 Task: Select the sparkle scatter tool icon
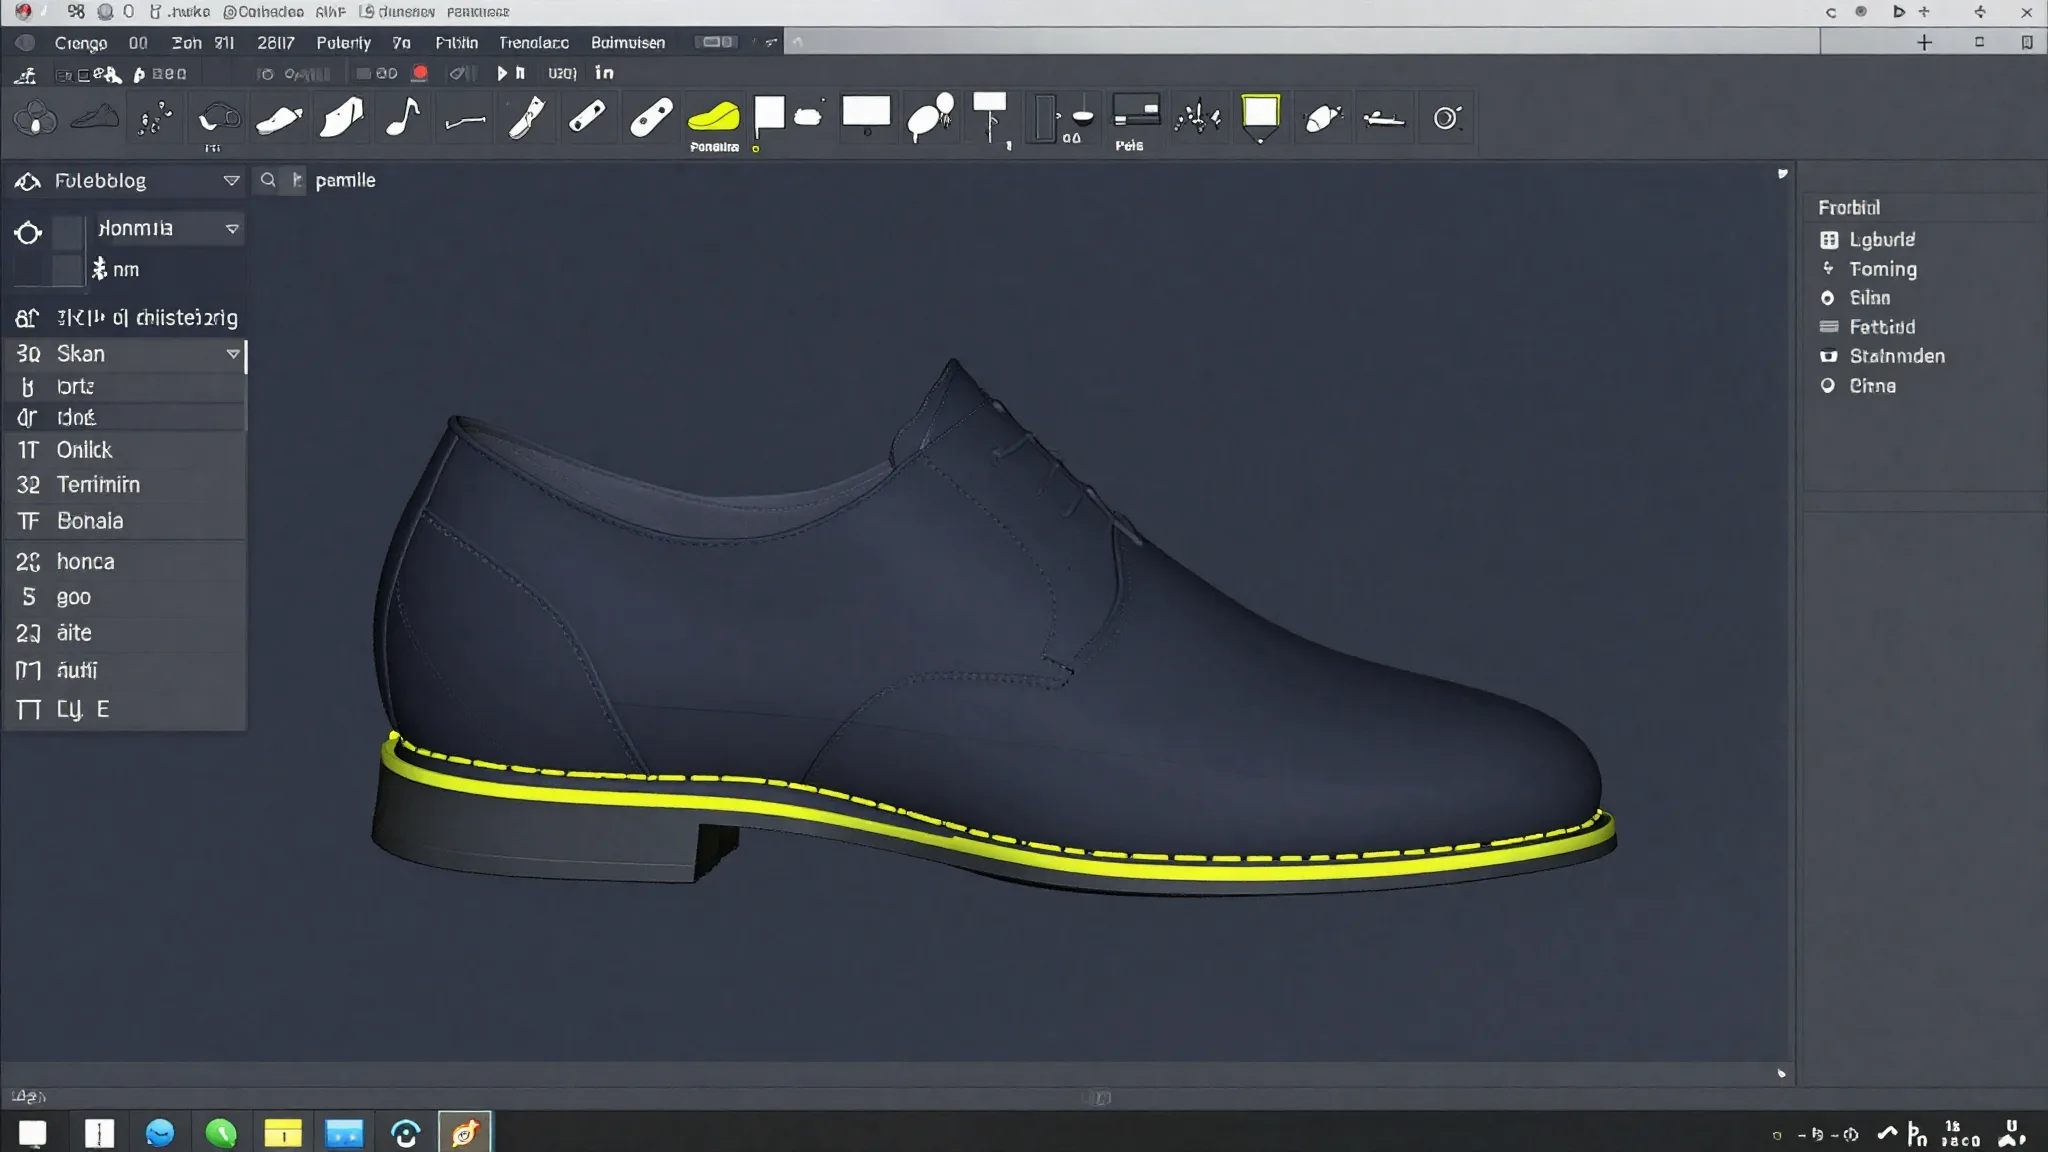(1198, 118)
